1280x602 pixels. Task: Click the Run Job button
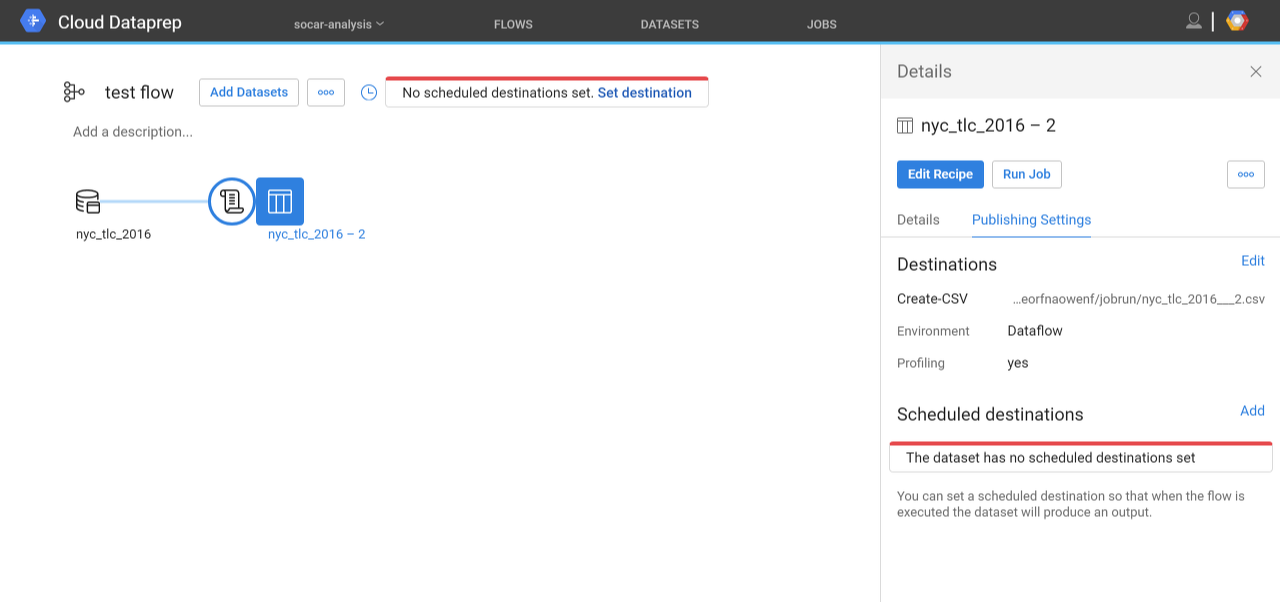pos(1027,174)
